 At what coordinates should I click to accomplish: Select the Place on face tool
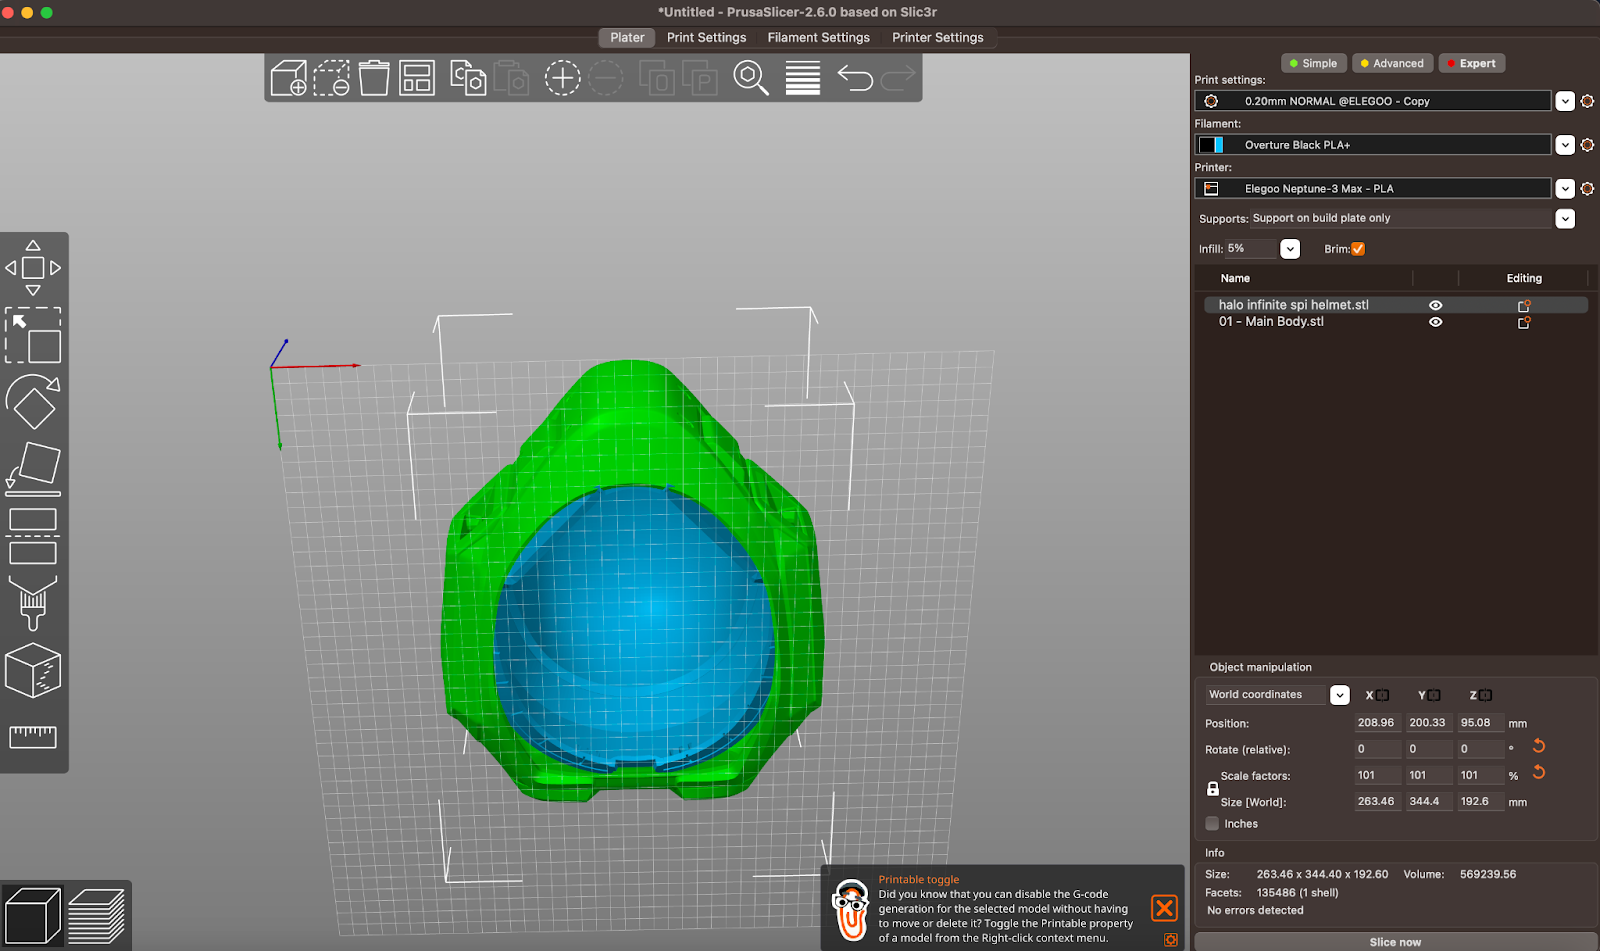coord(33,468)
